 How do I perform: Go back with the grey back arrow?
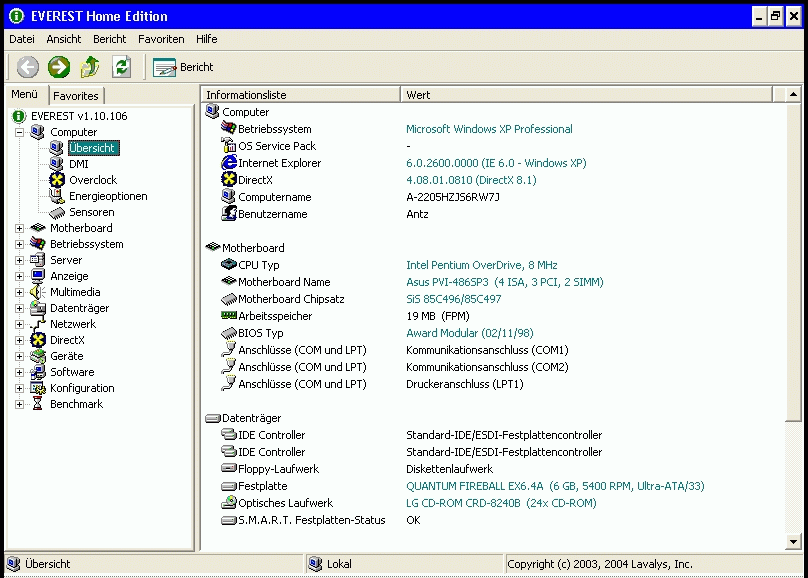click(28, 67)
